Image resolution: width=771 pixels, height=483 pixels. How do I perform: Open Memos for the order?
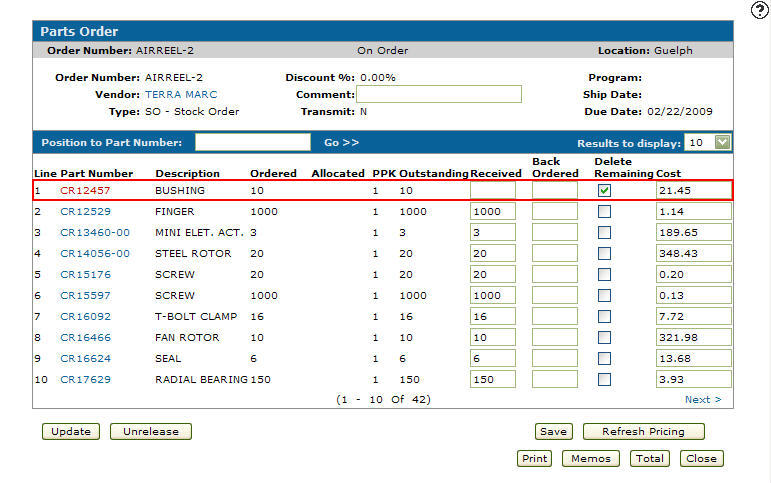(591, 458)
